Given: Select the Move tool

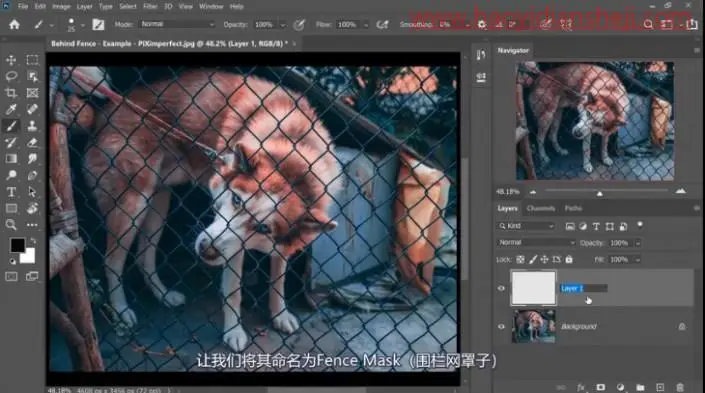Looking at the screenshot, I should click(11, 60).
